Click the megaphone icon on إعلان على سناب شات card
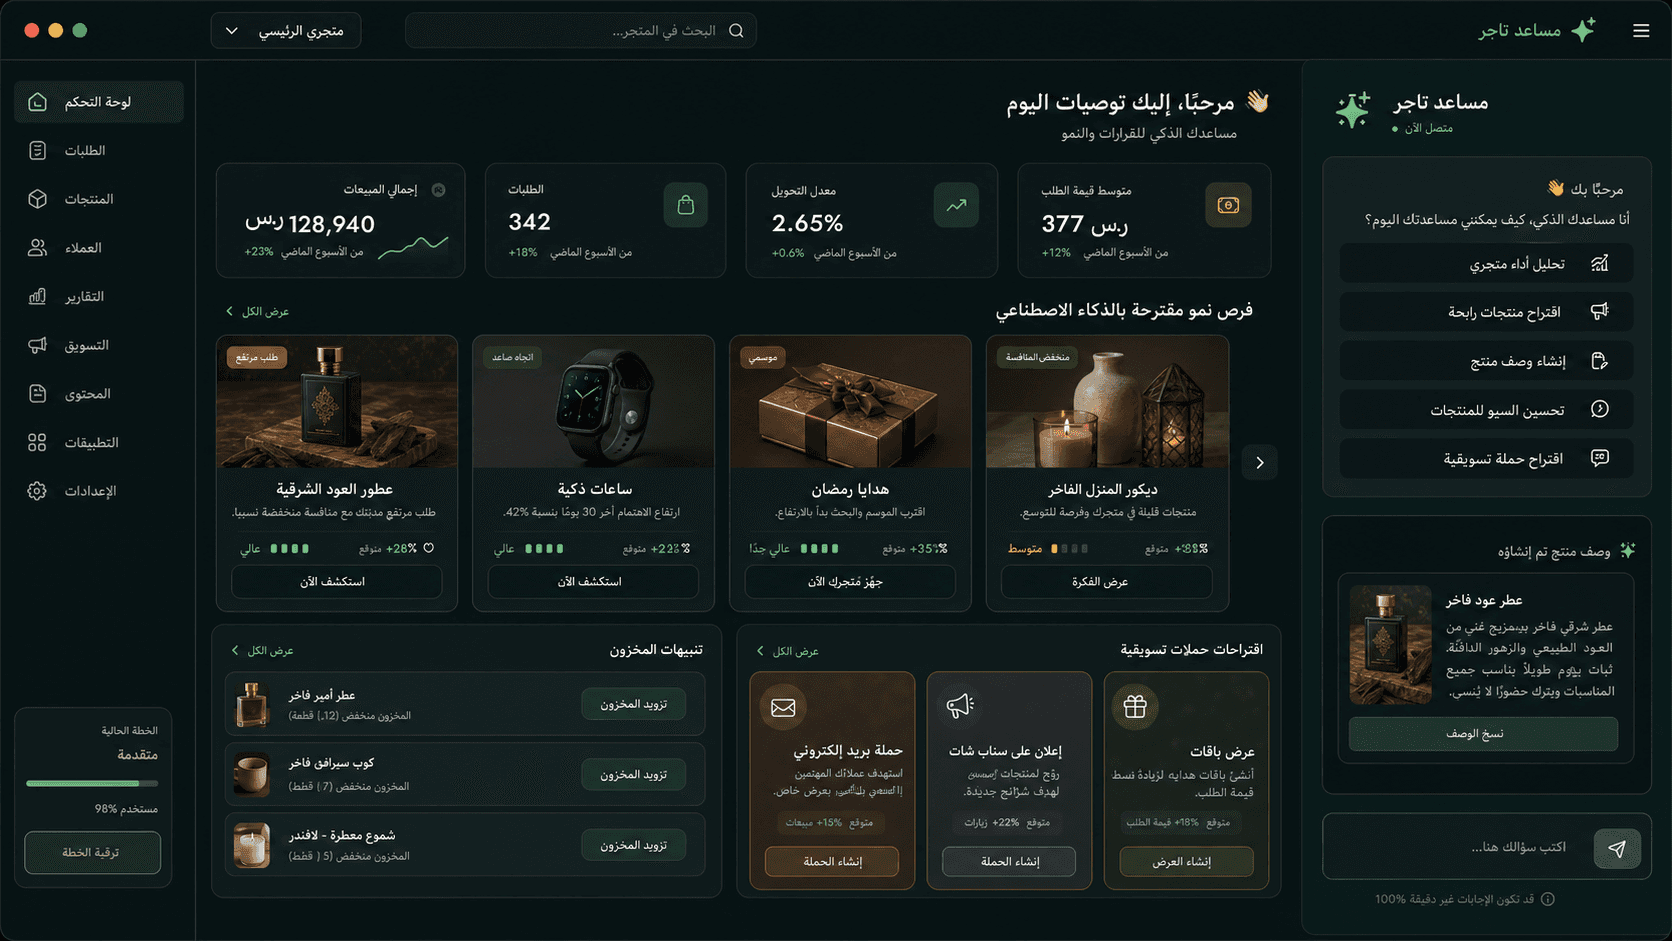The image size is (1672, 941). (960, 706)
